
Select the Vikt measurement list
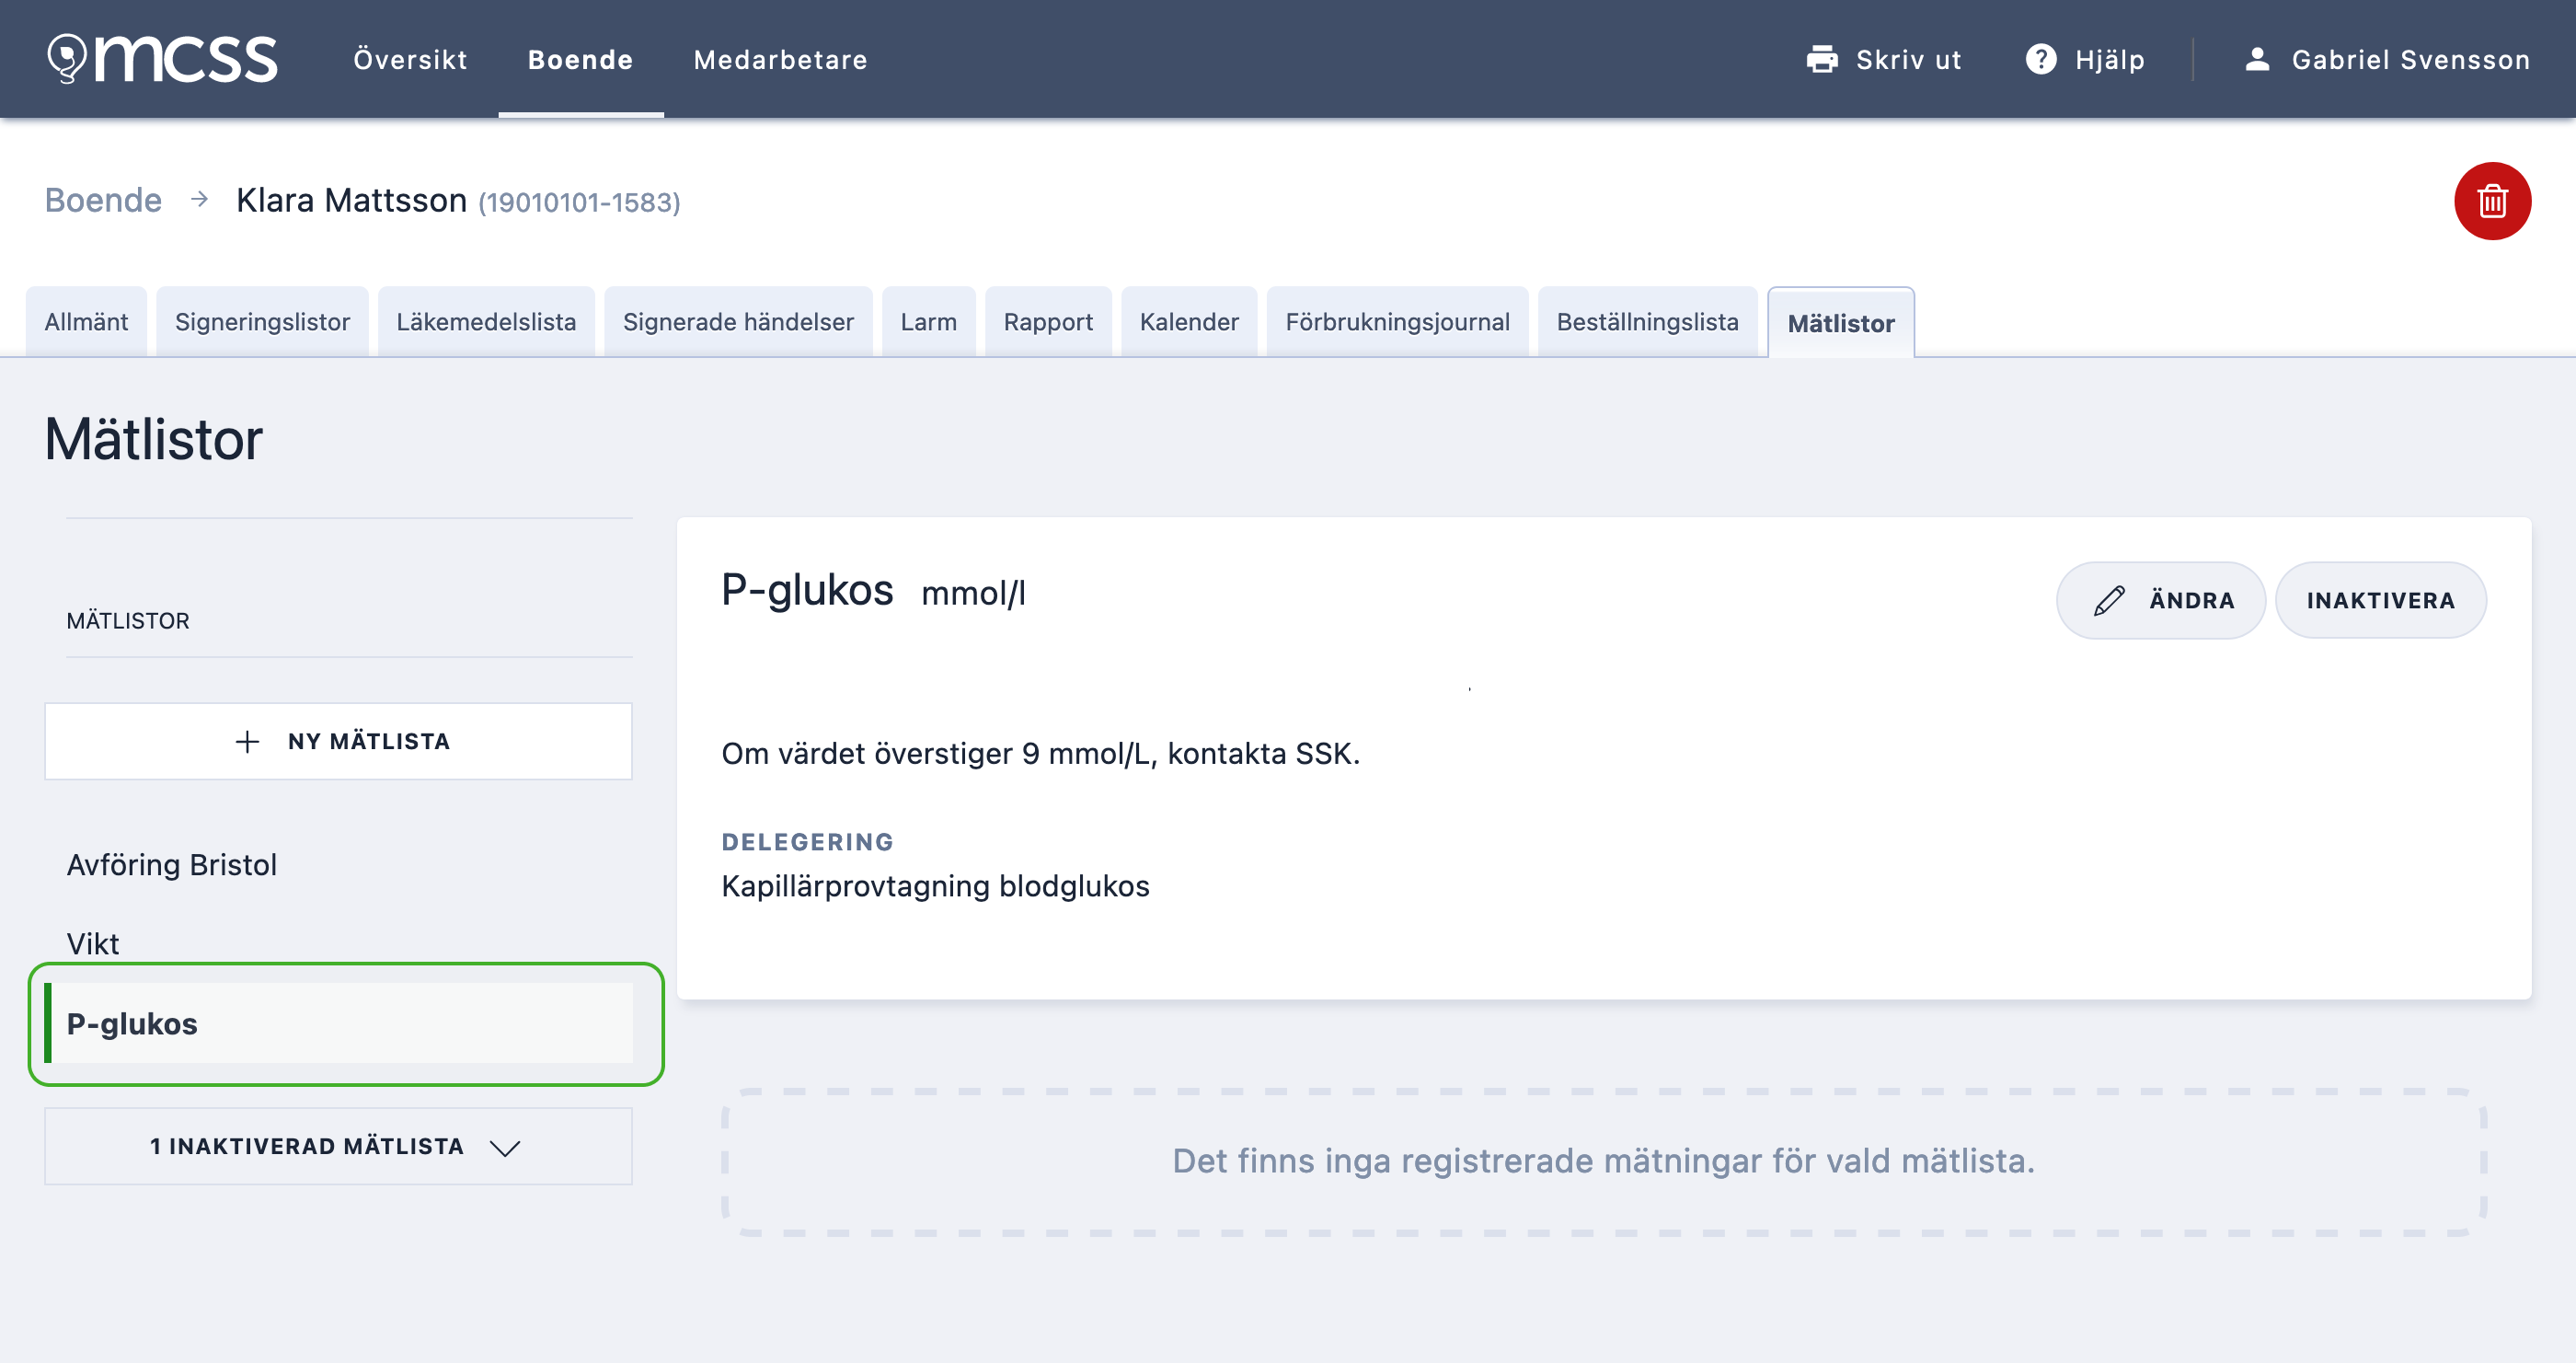[x=93, y=943]
